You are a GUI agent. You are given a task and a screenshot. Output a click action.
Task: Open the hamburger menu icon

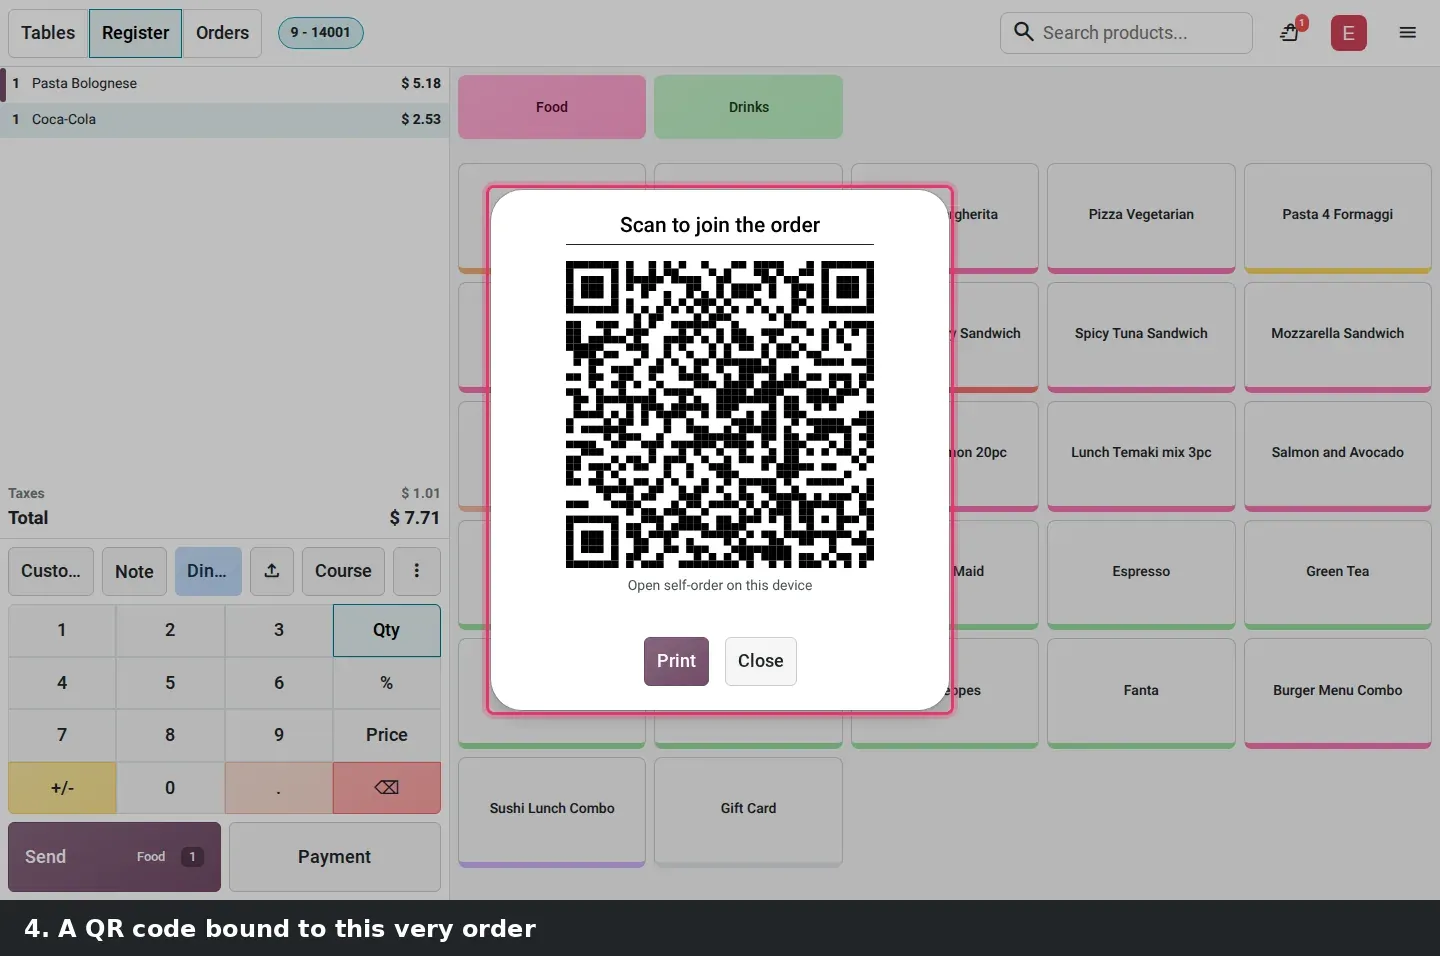click(x=1407, y=33)
